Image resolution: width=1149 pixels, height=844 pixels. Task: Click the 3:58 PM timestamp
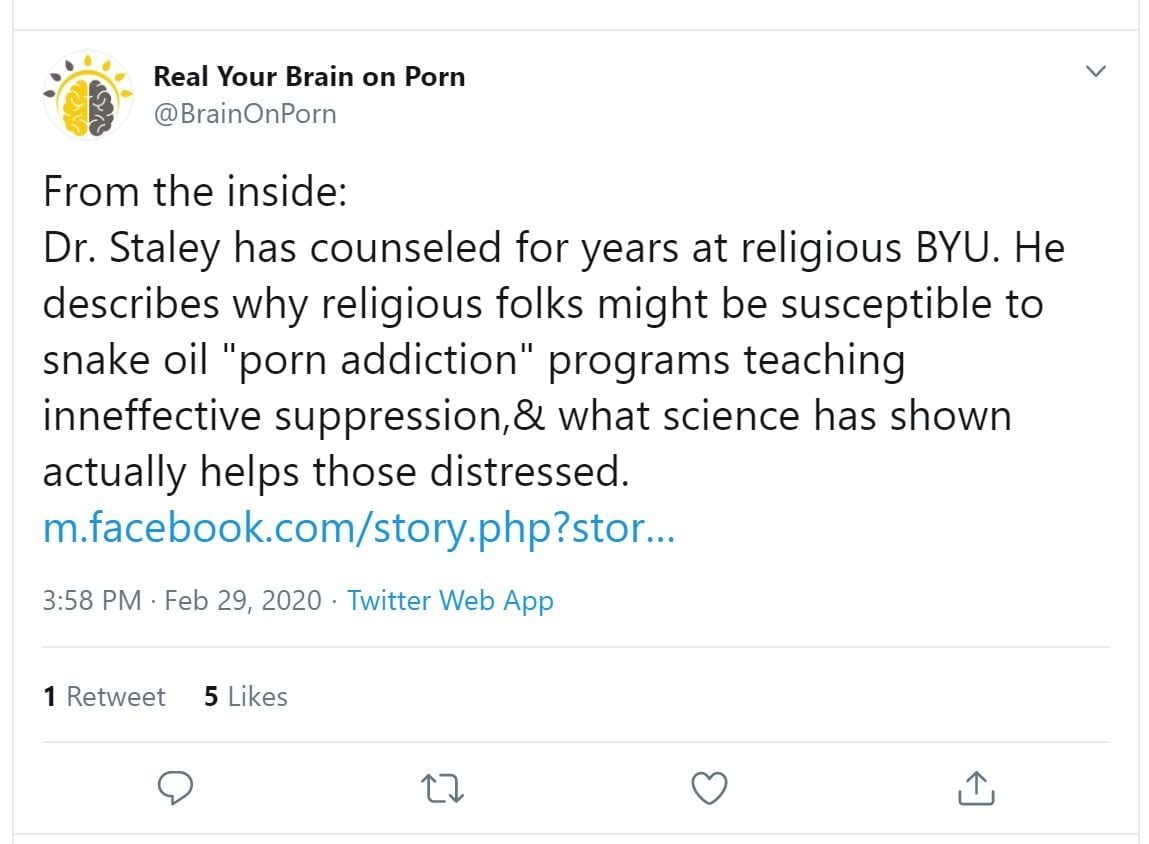pyautogui.click(x=92, y=601)
